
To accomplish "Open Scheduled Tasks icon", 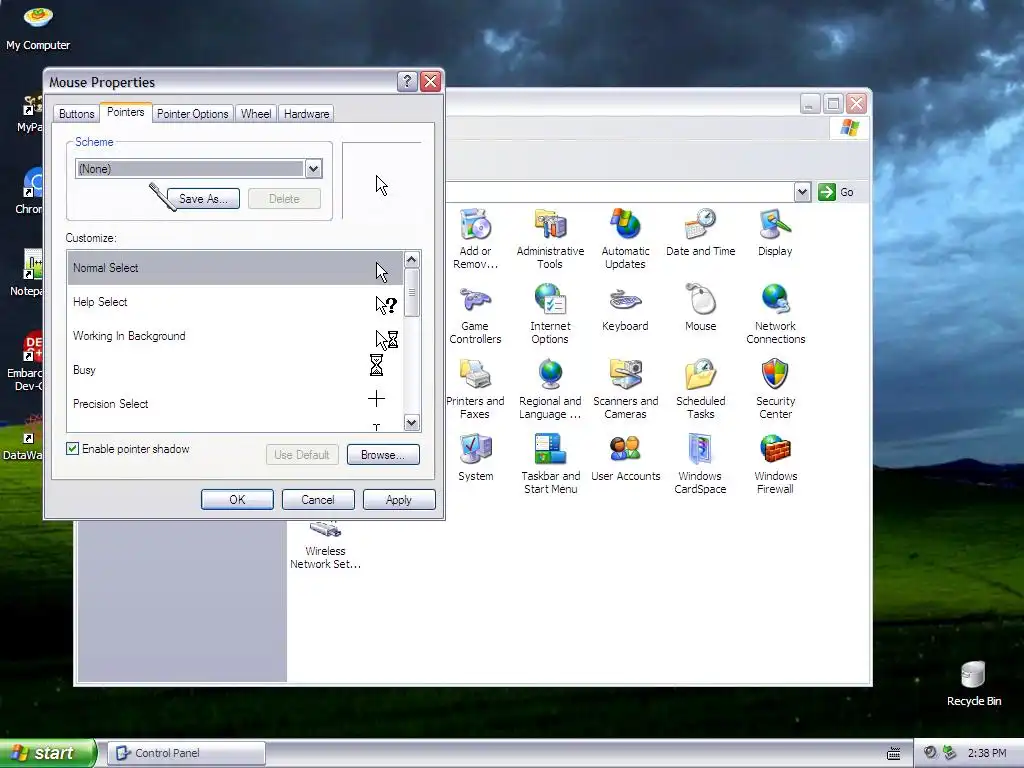I will (700, 389).
